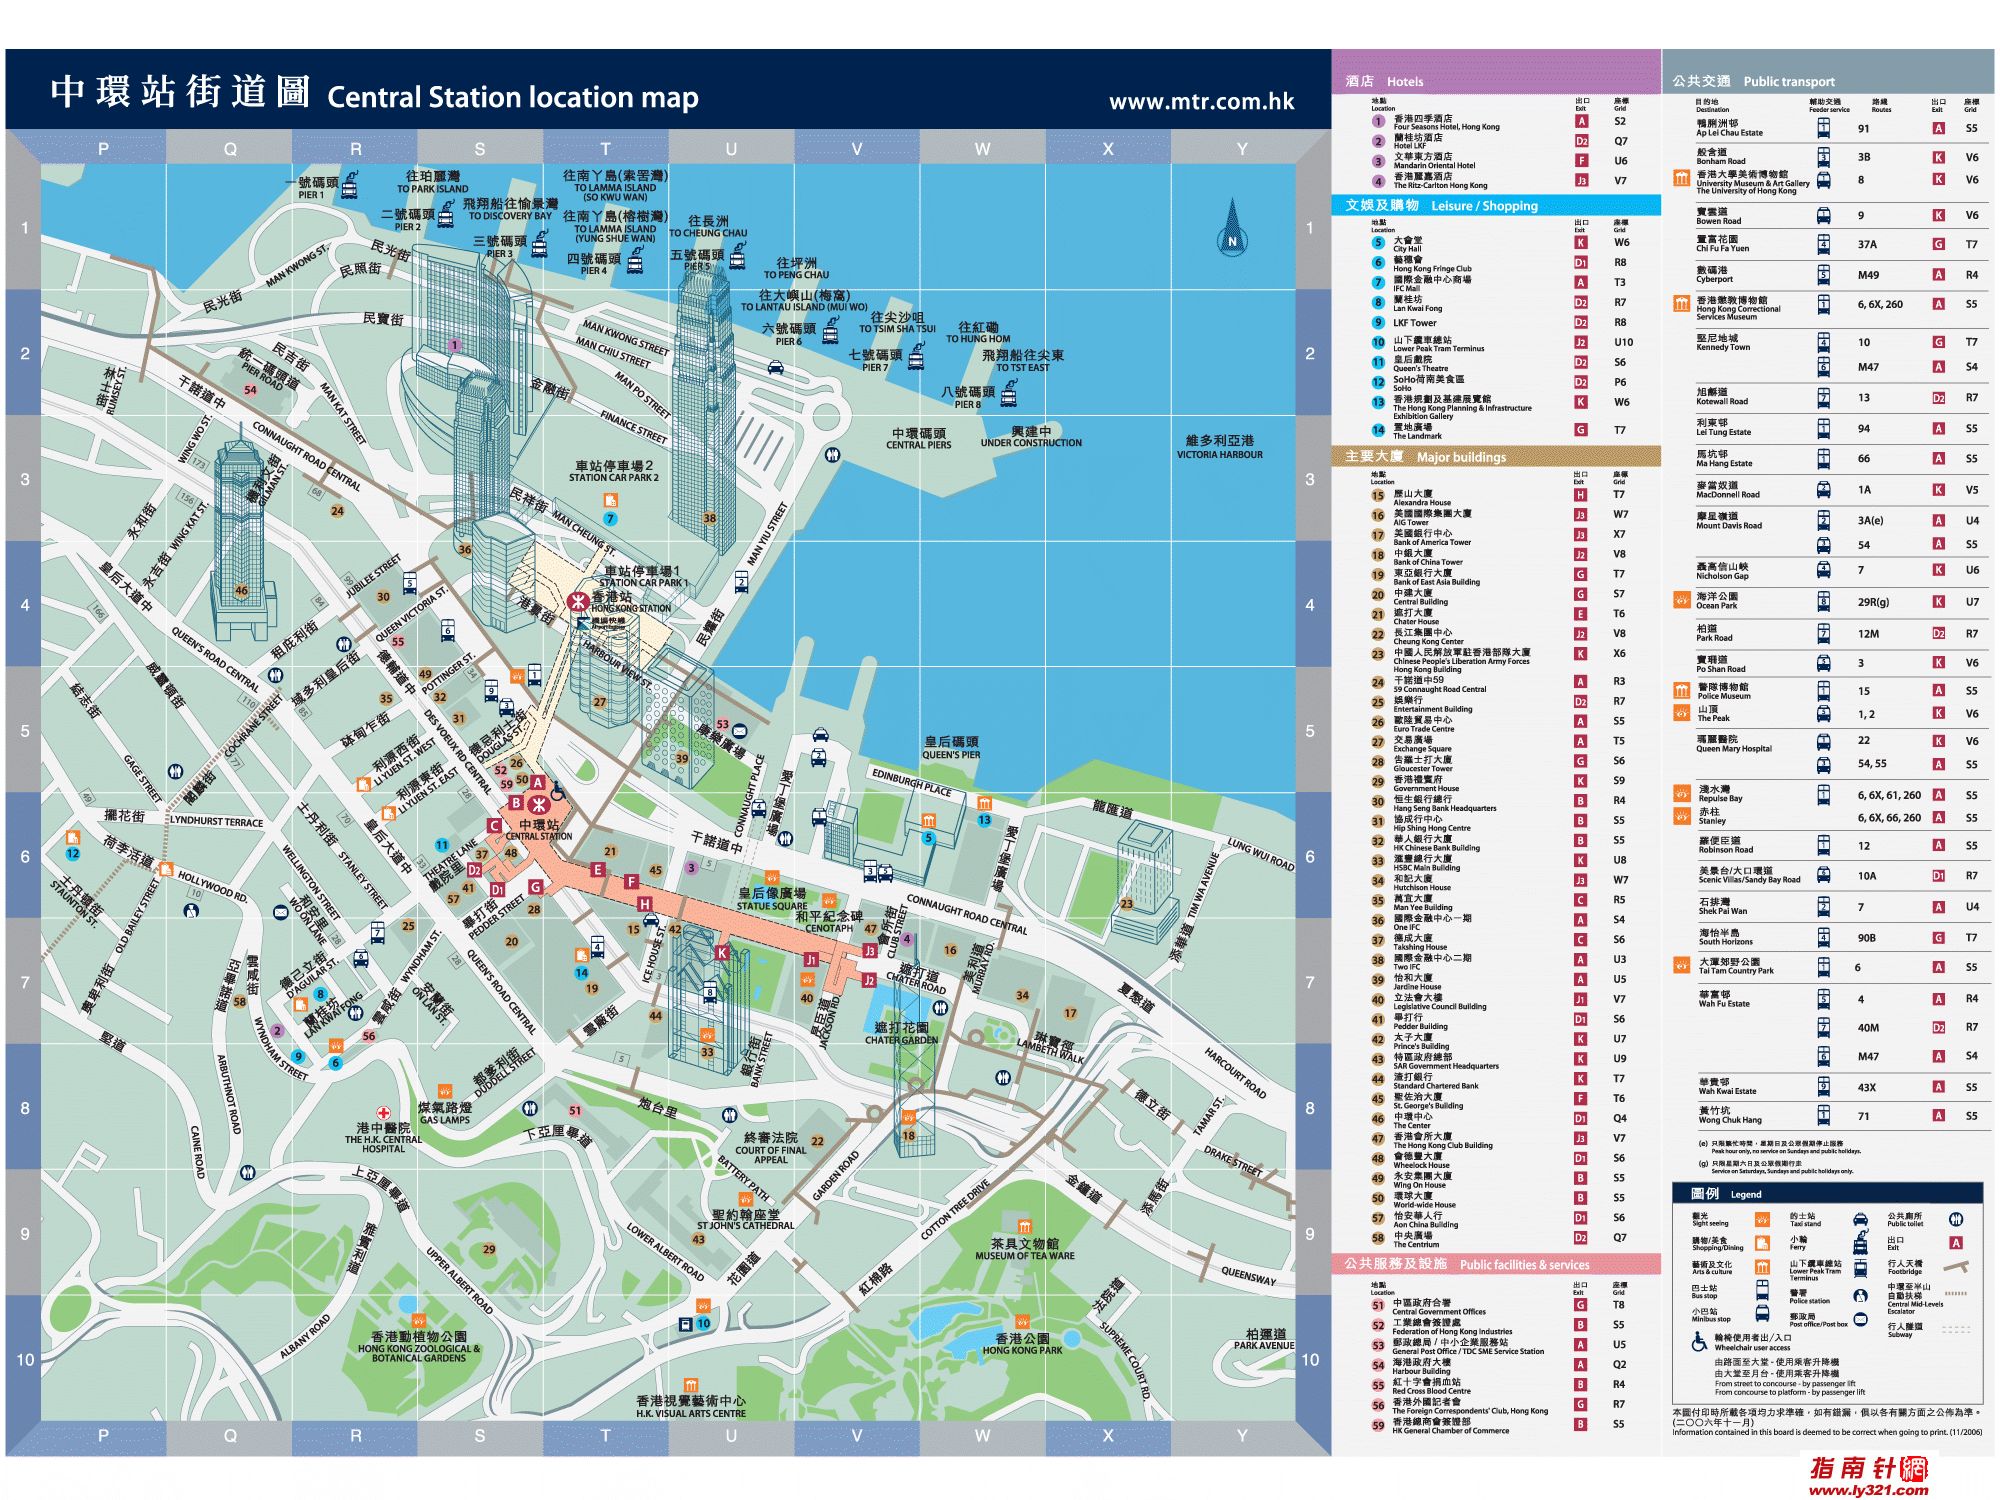Click the Hong Kong Station MTR logo
Image resolution: width=2000 pixels, height=1500 pixels.
(x=577, y=601)
